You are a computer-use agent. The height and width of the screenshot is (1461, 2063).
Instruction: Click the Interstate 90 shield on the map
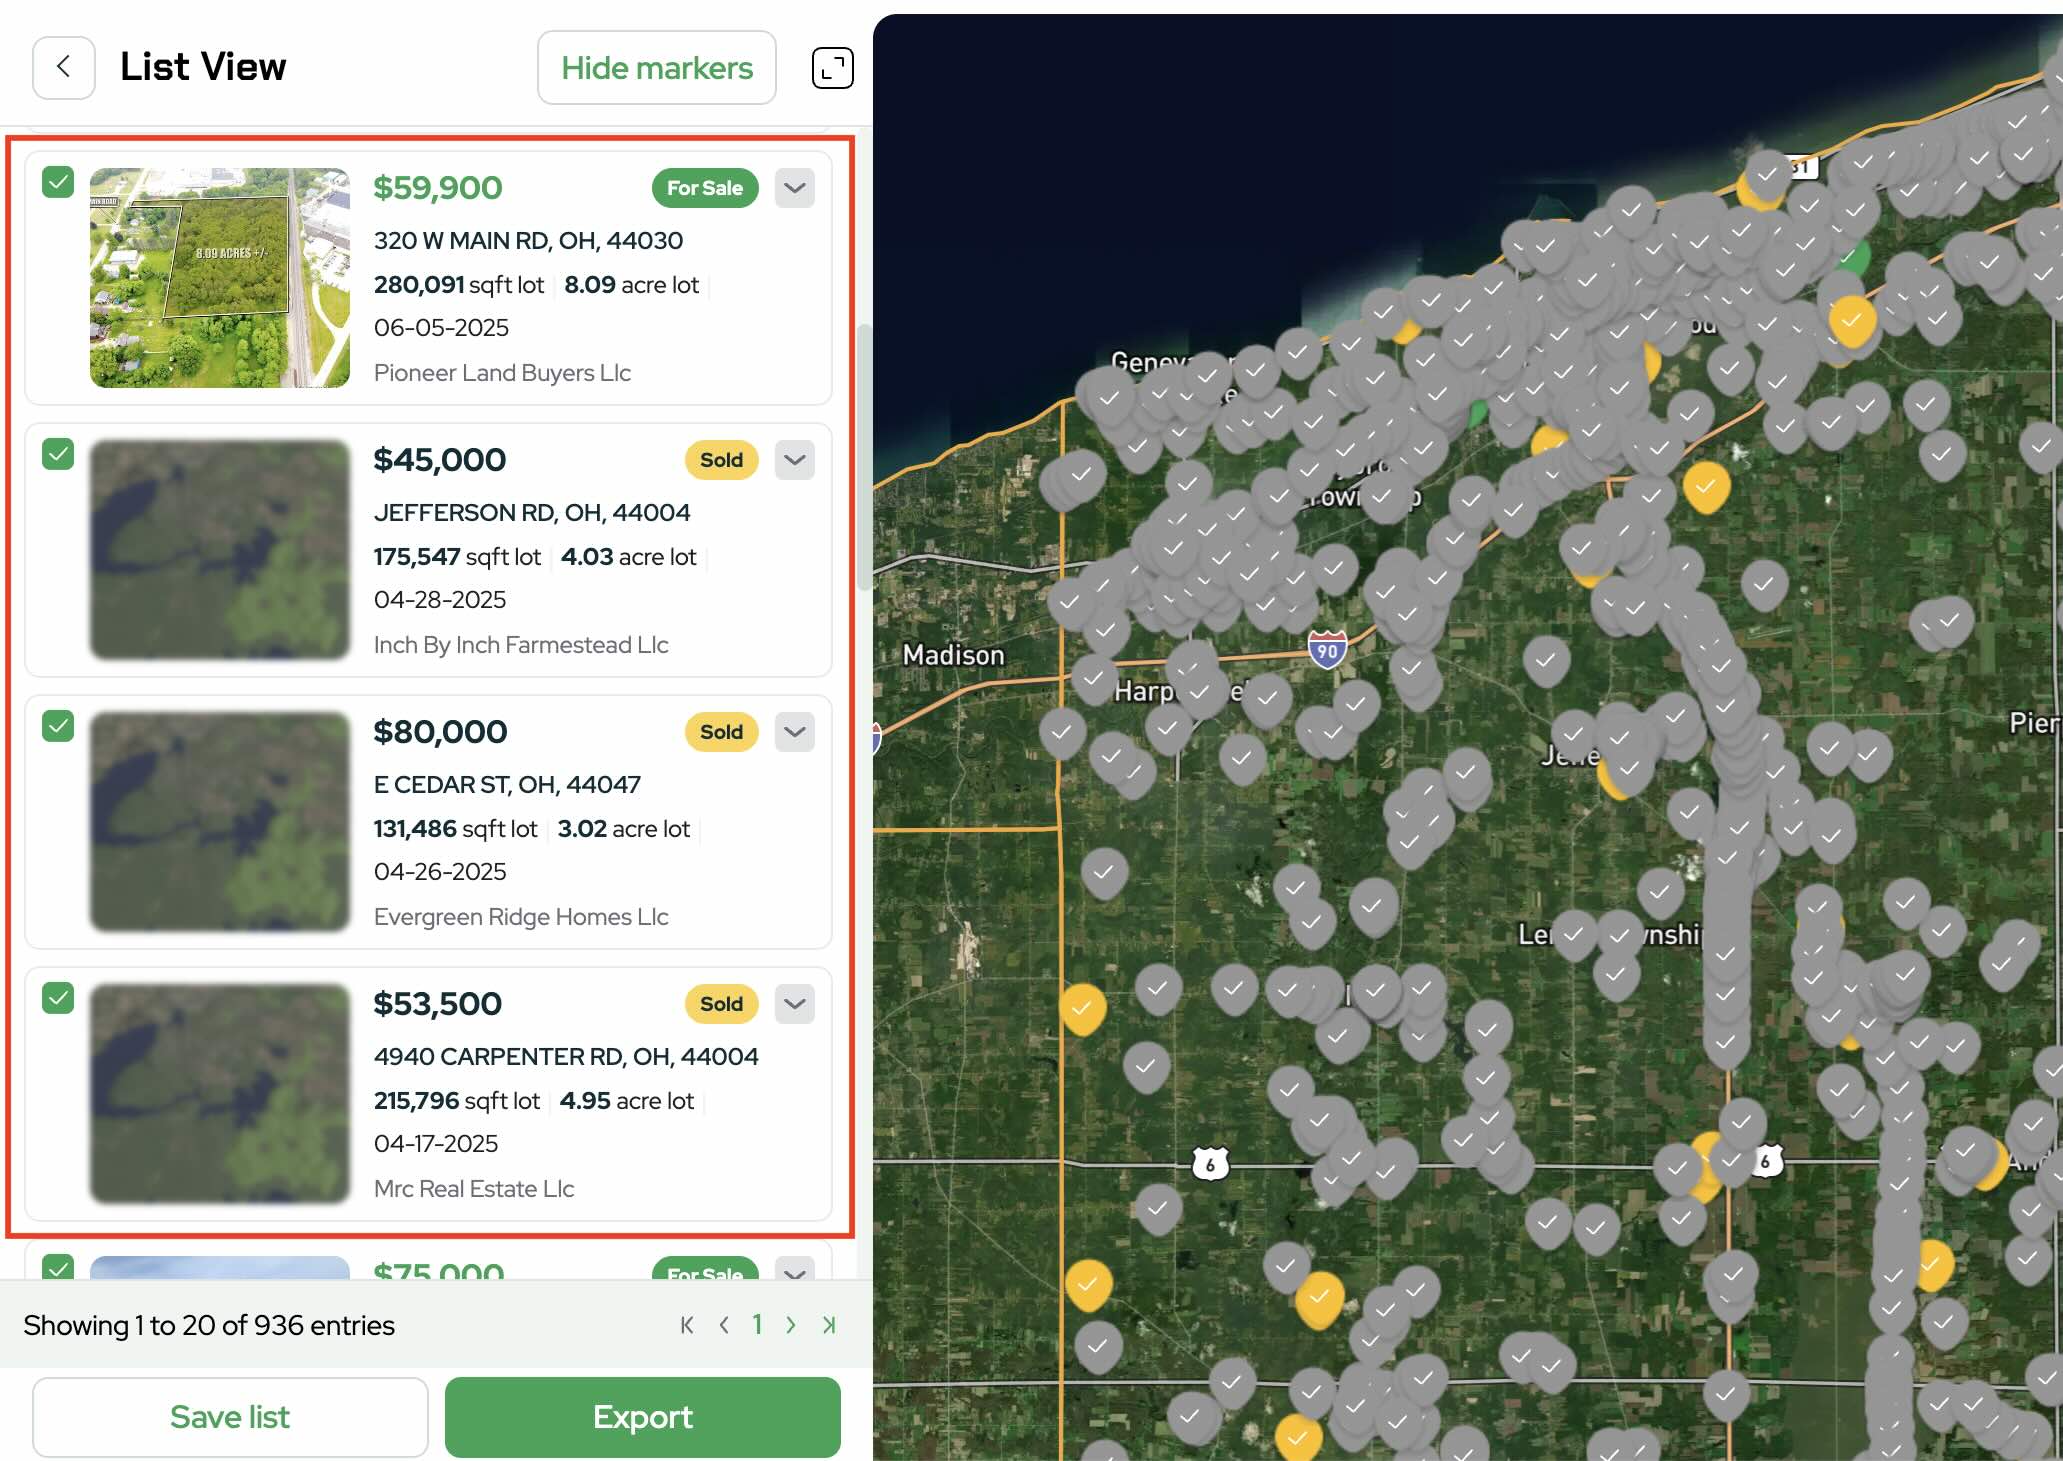point(1327,651)
